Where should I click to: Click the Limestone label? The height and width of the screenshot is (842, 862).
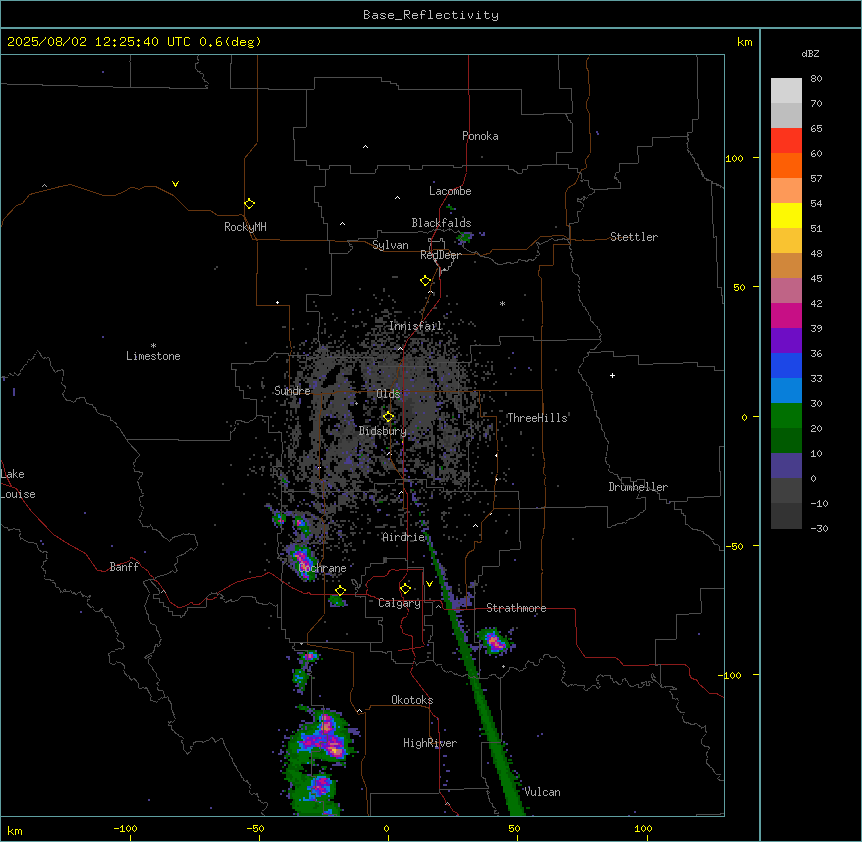pos(153,356)
